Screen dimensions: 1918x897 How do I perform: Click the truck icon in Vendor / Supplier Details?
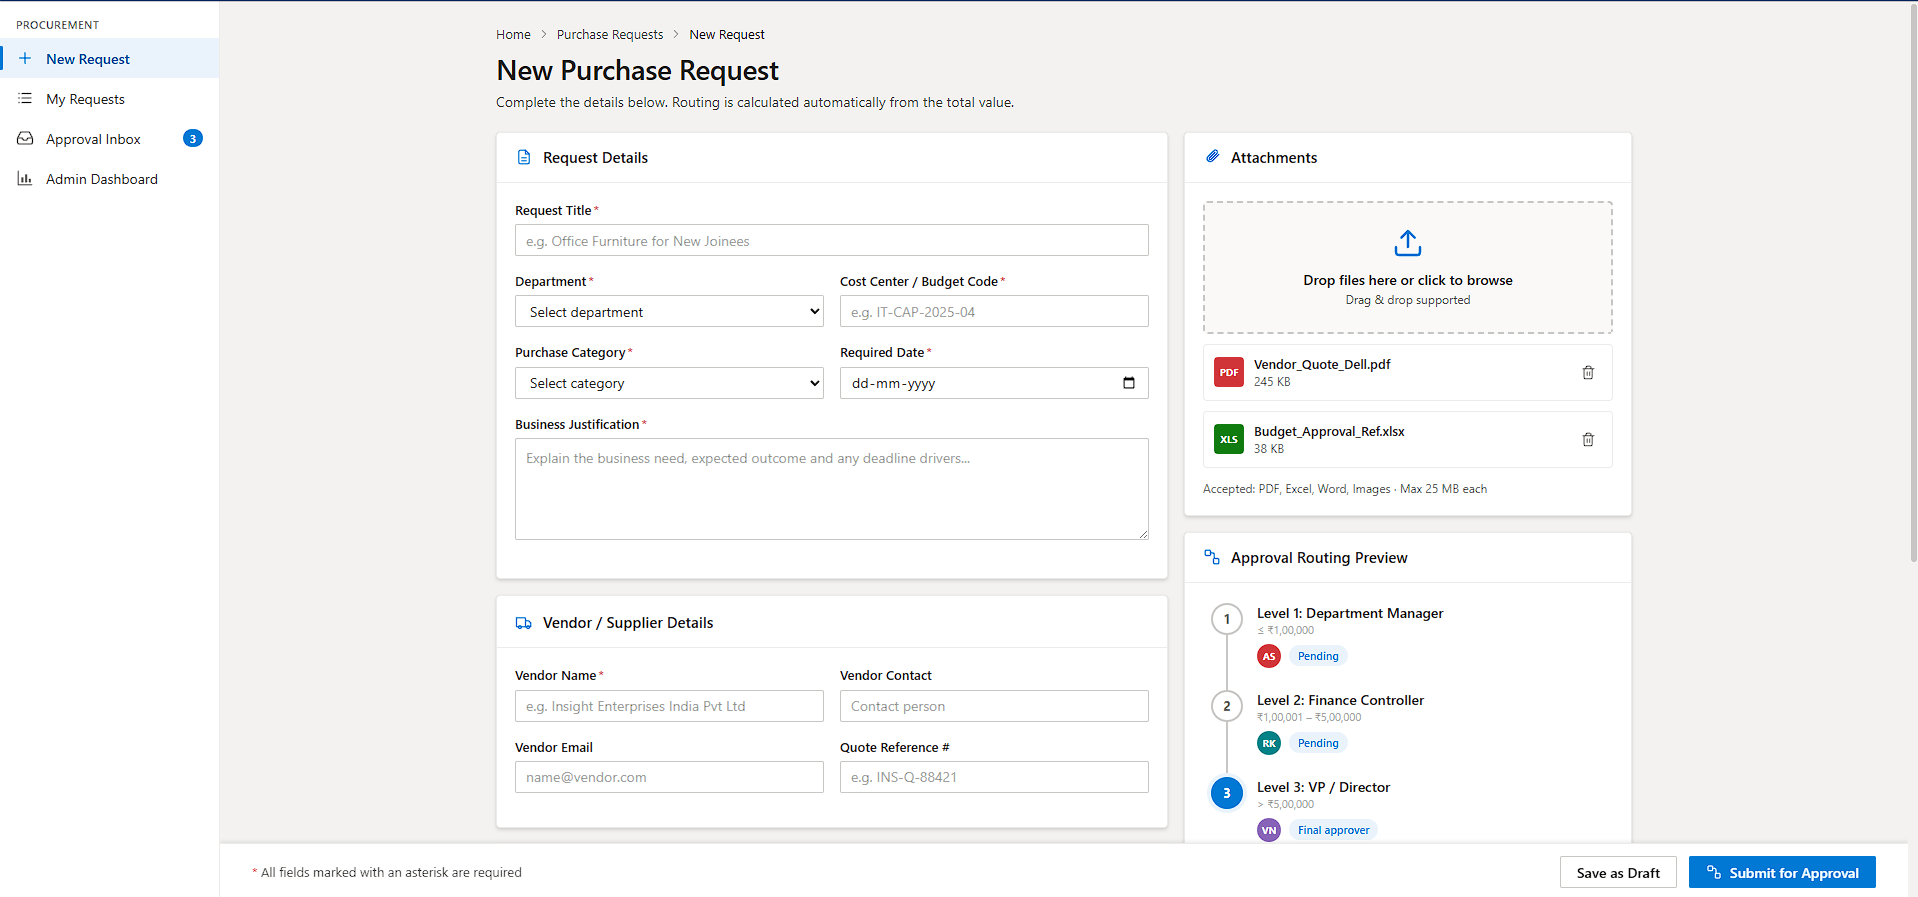[x=523, y=622]
